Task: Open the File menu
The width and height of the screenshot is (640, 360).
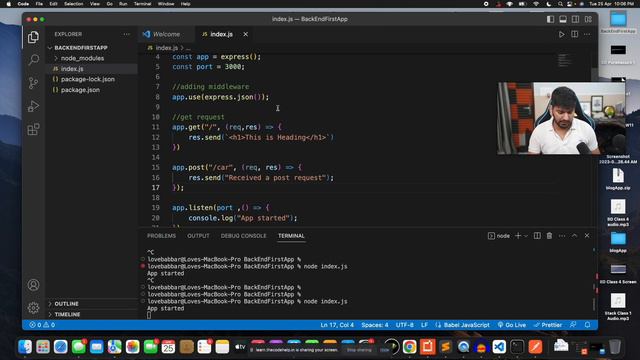Action: point(39,4)
